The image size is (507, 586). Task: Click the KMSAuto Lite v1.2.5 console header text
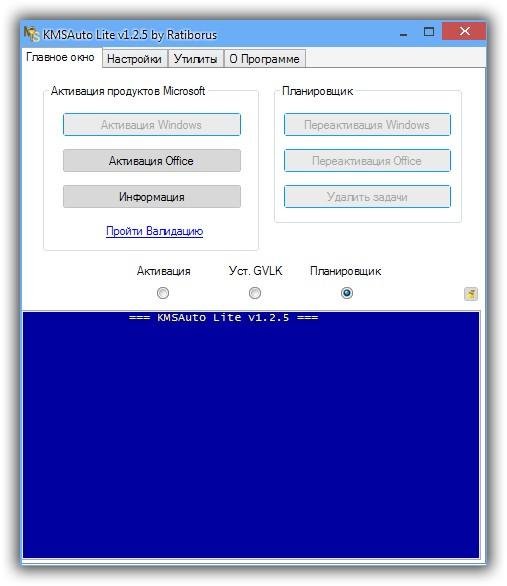pyautogui.click(x=223, y=318)
